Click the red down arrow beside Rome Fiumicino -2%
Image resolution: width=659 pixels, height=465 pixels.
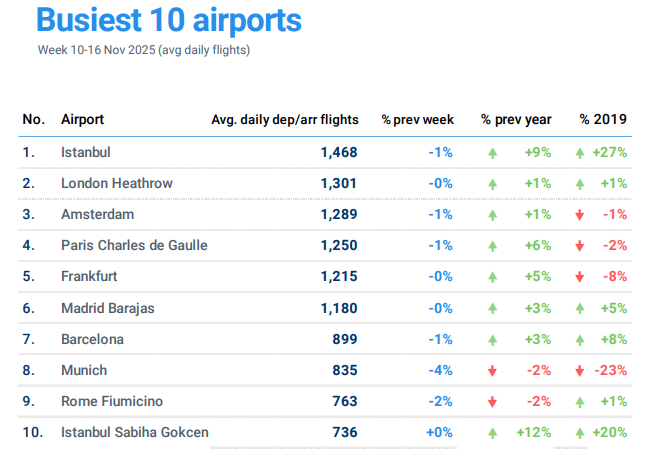tap(492, 401)
